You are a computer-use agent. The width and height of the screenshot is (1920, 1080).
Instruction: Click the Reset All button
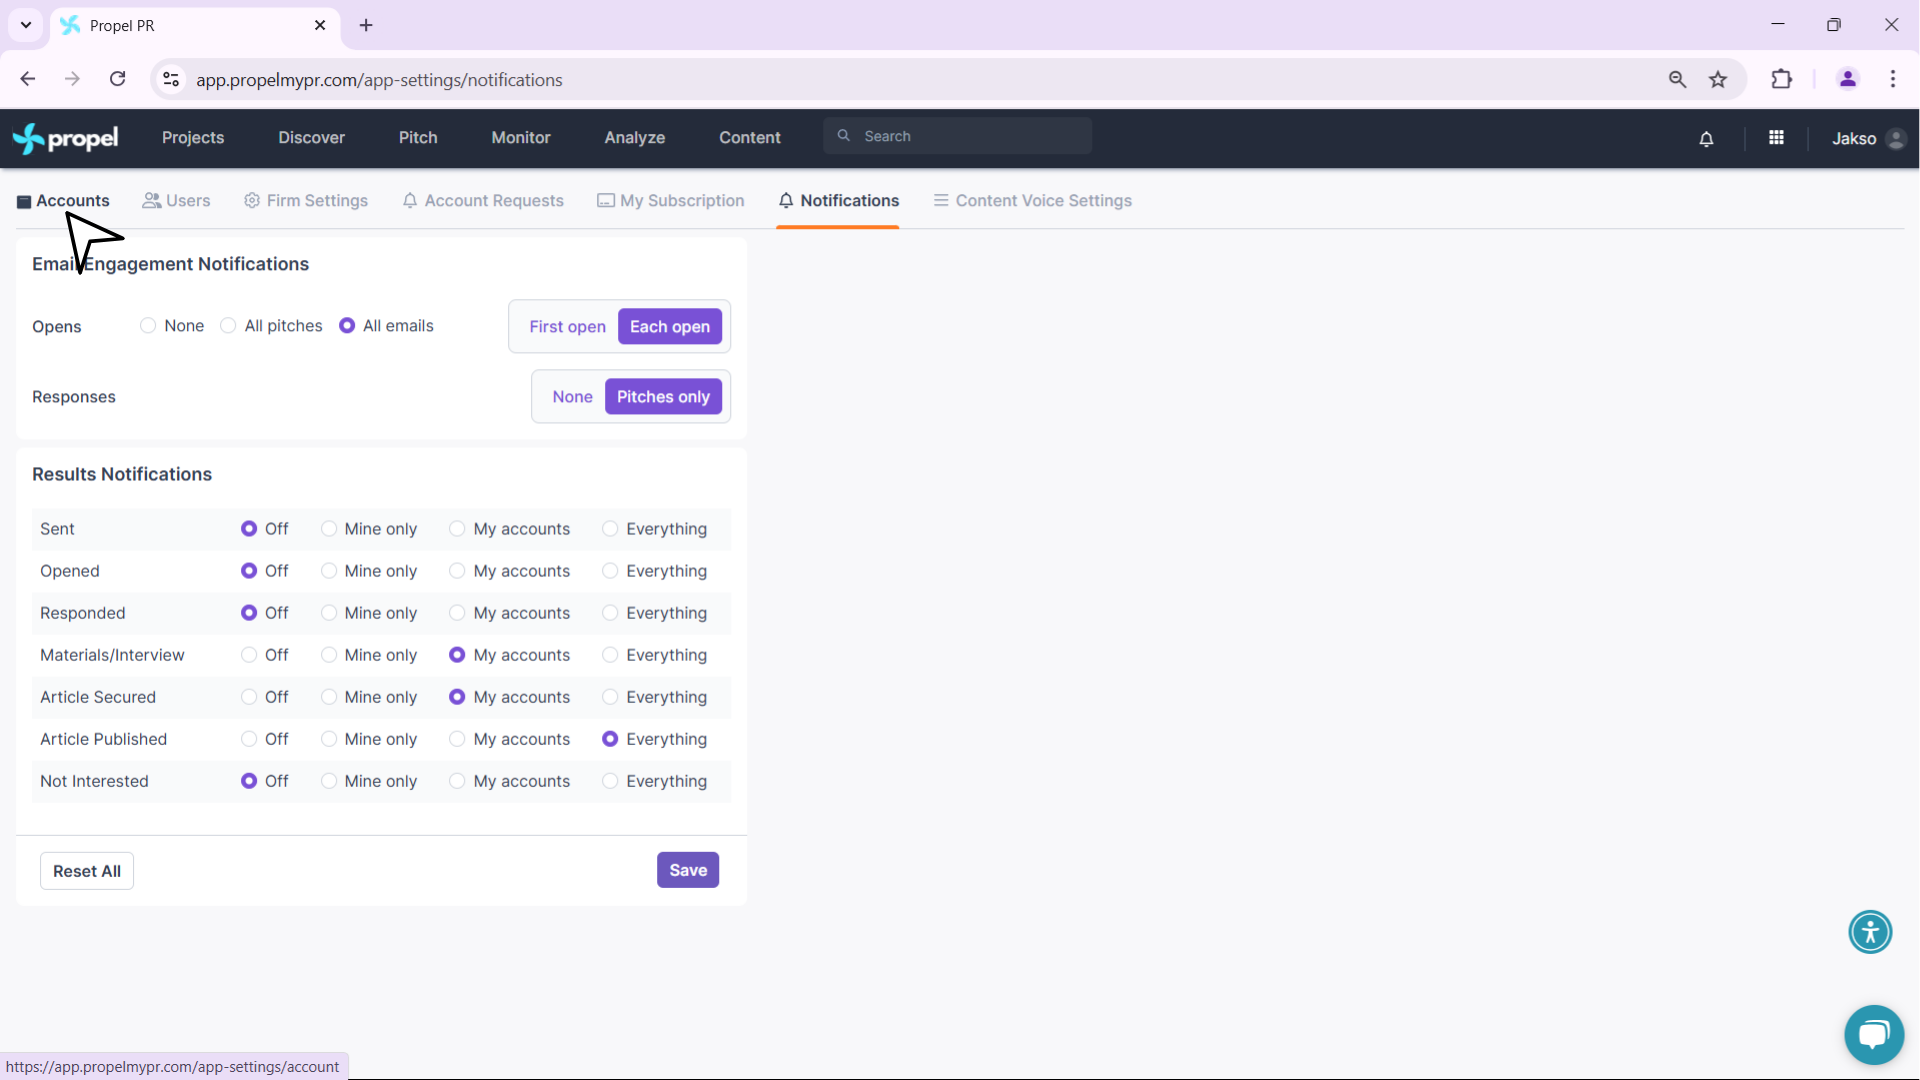[x=87, y=871]
